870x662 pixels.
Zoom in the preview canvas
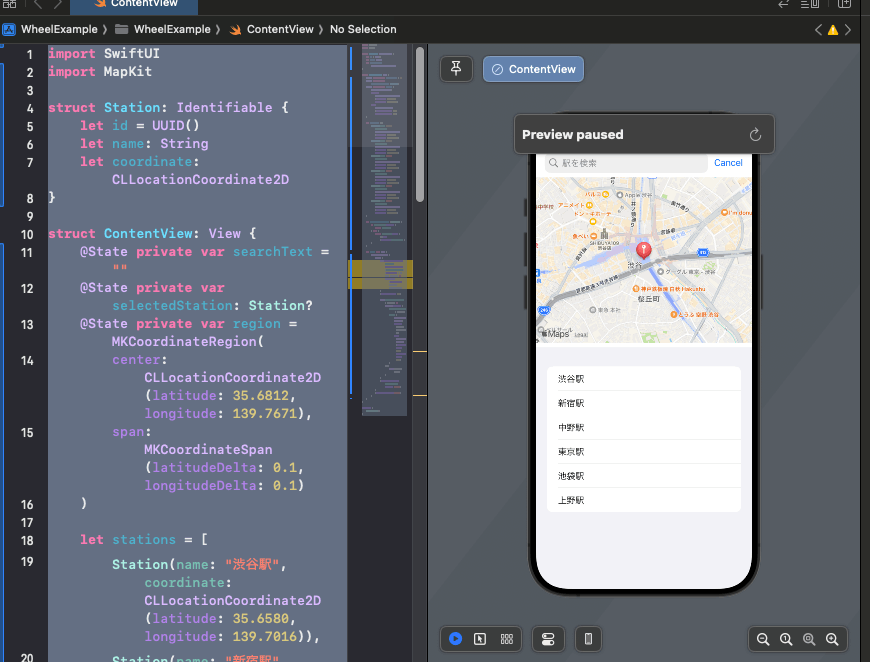[831, 639]
